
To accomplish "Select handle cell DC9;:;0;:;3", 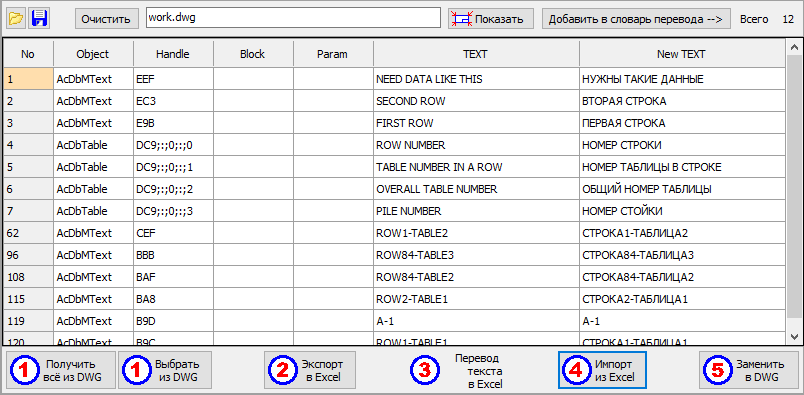I will [173, 211].
